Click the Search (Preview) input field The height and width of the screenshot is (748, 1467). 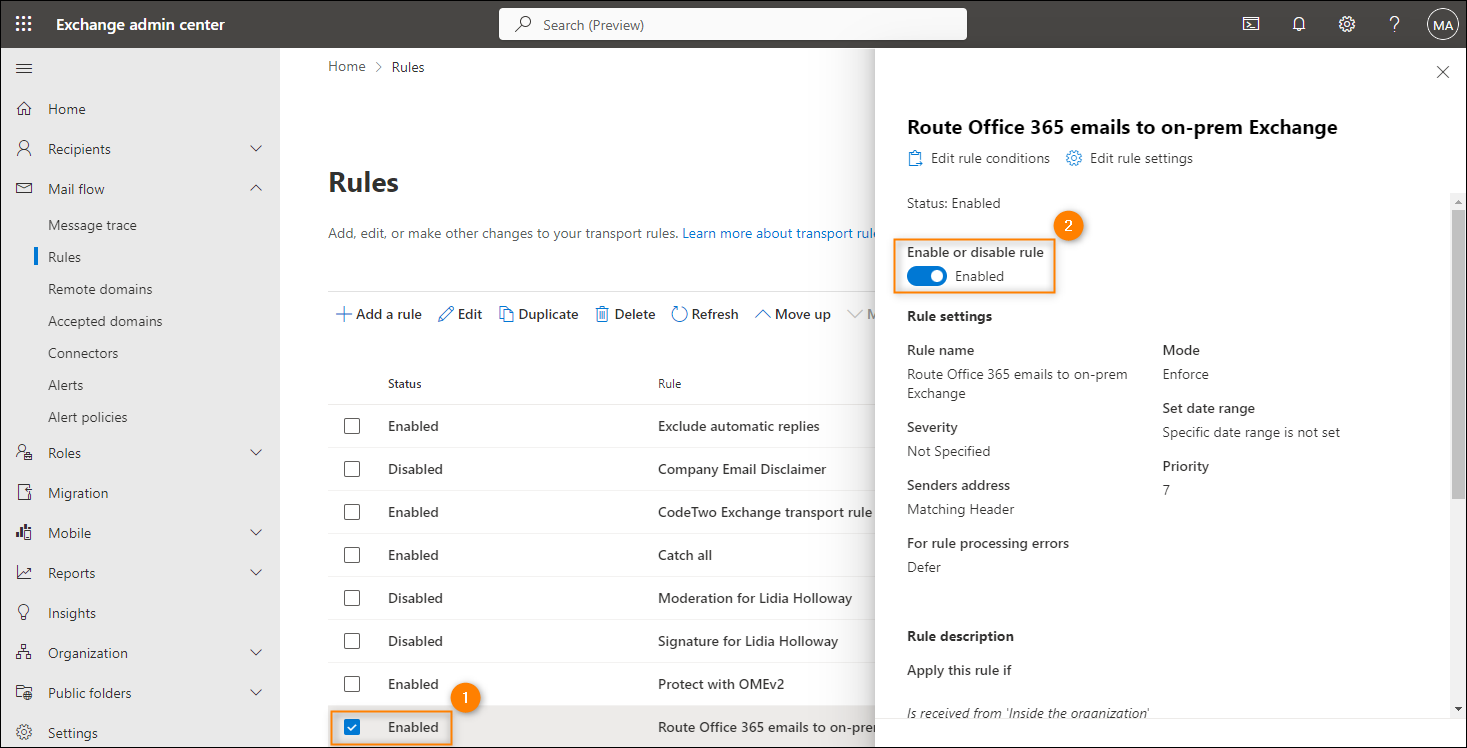pyautogui.click(x=733, y=24)
